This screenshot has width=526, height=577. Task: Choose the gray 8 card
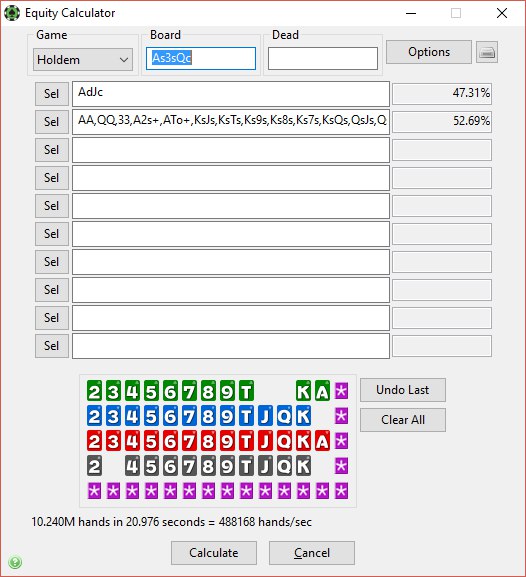coord(208,466)
